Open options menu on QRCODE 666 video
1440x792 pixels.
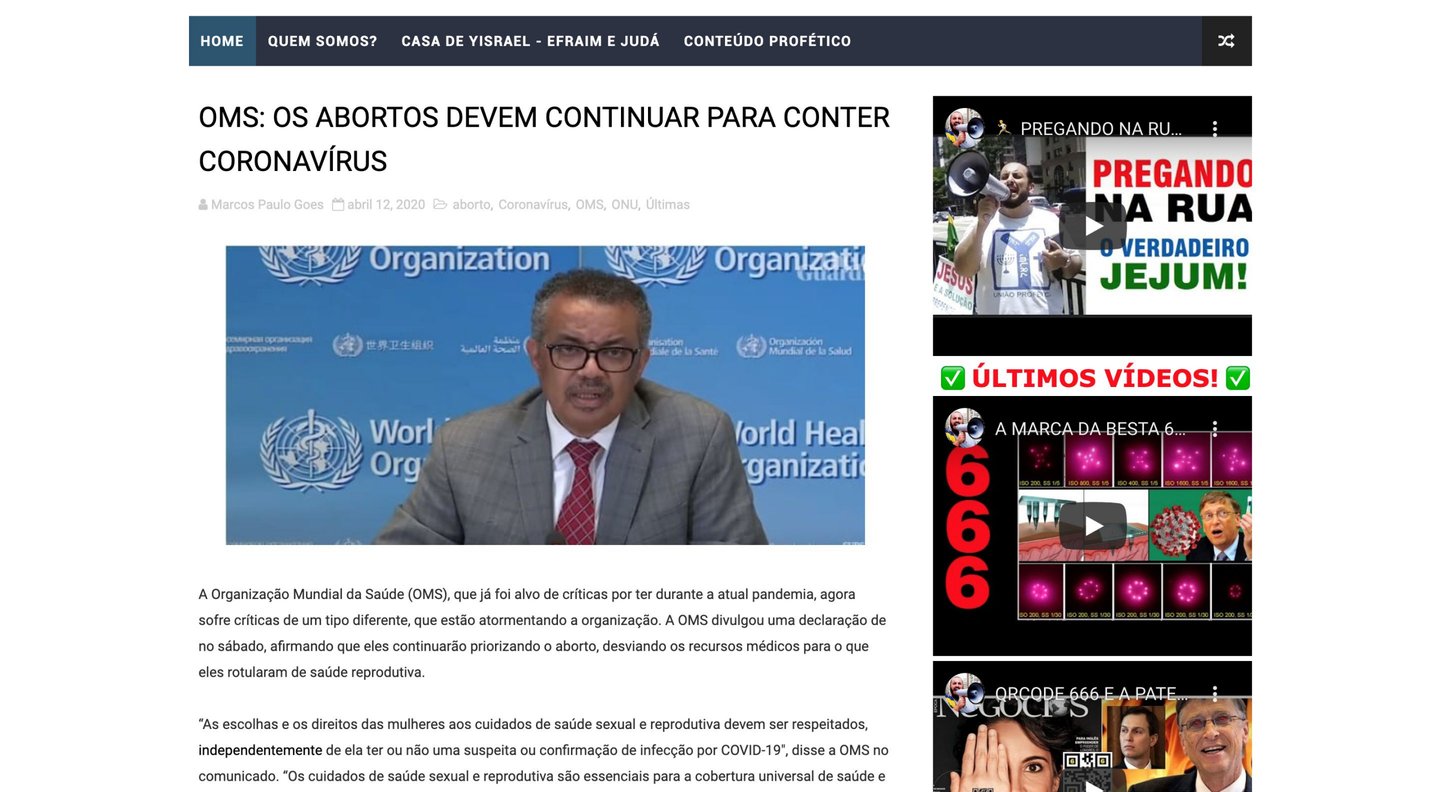[1215, 693]
